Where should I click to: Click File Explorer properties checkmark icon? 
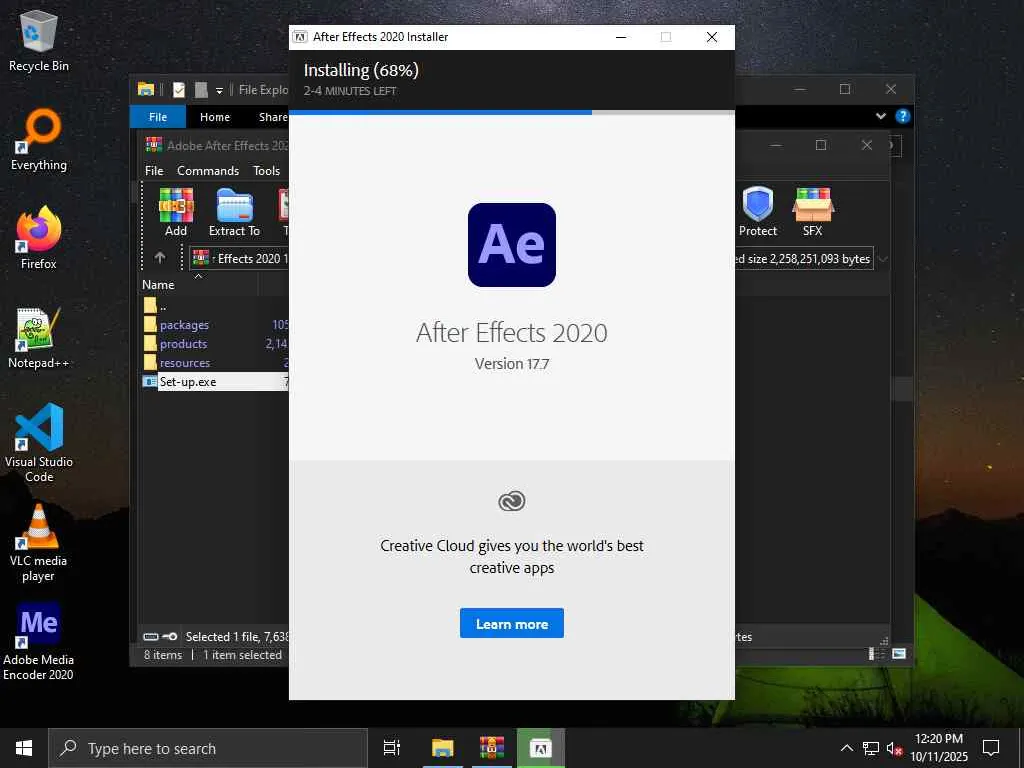coord(178,89)
